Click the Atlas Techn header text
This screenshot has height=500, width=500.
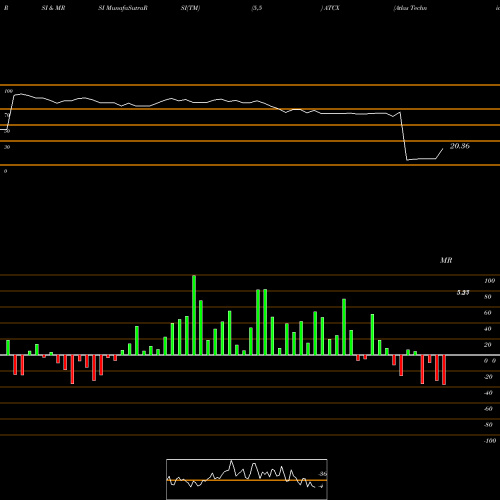coord(410,8)
